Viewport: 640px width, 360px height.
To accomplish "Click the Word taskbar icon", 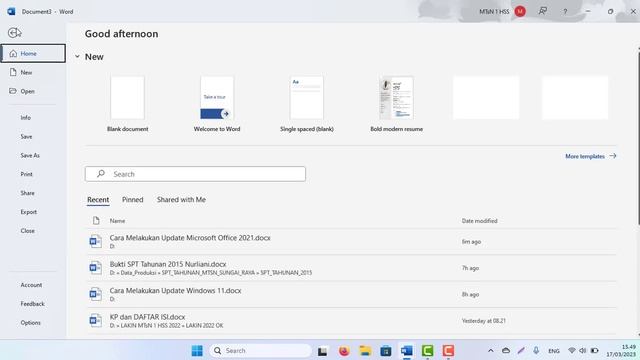I will [x=407, y=351].
